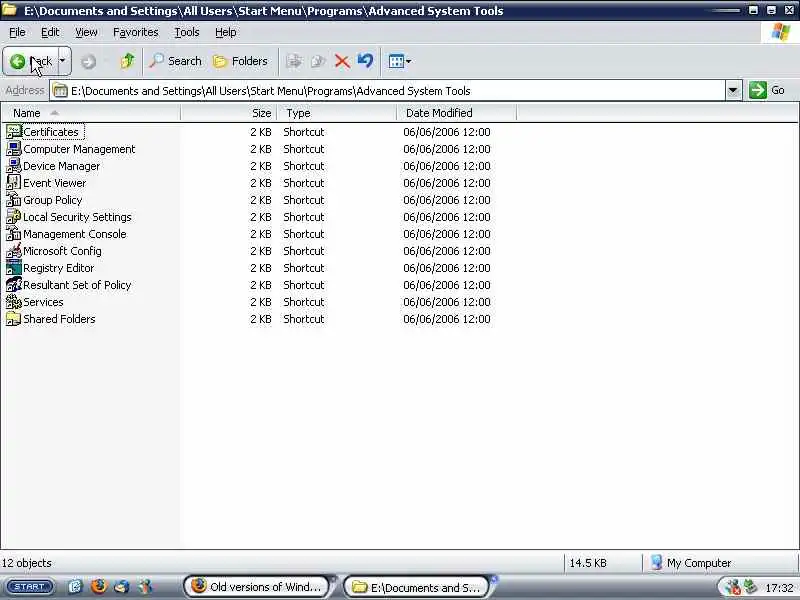
Task: Open the Help menu
Action: [226, 32]
